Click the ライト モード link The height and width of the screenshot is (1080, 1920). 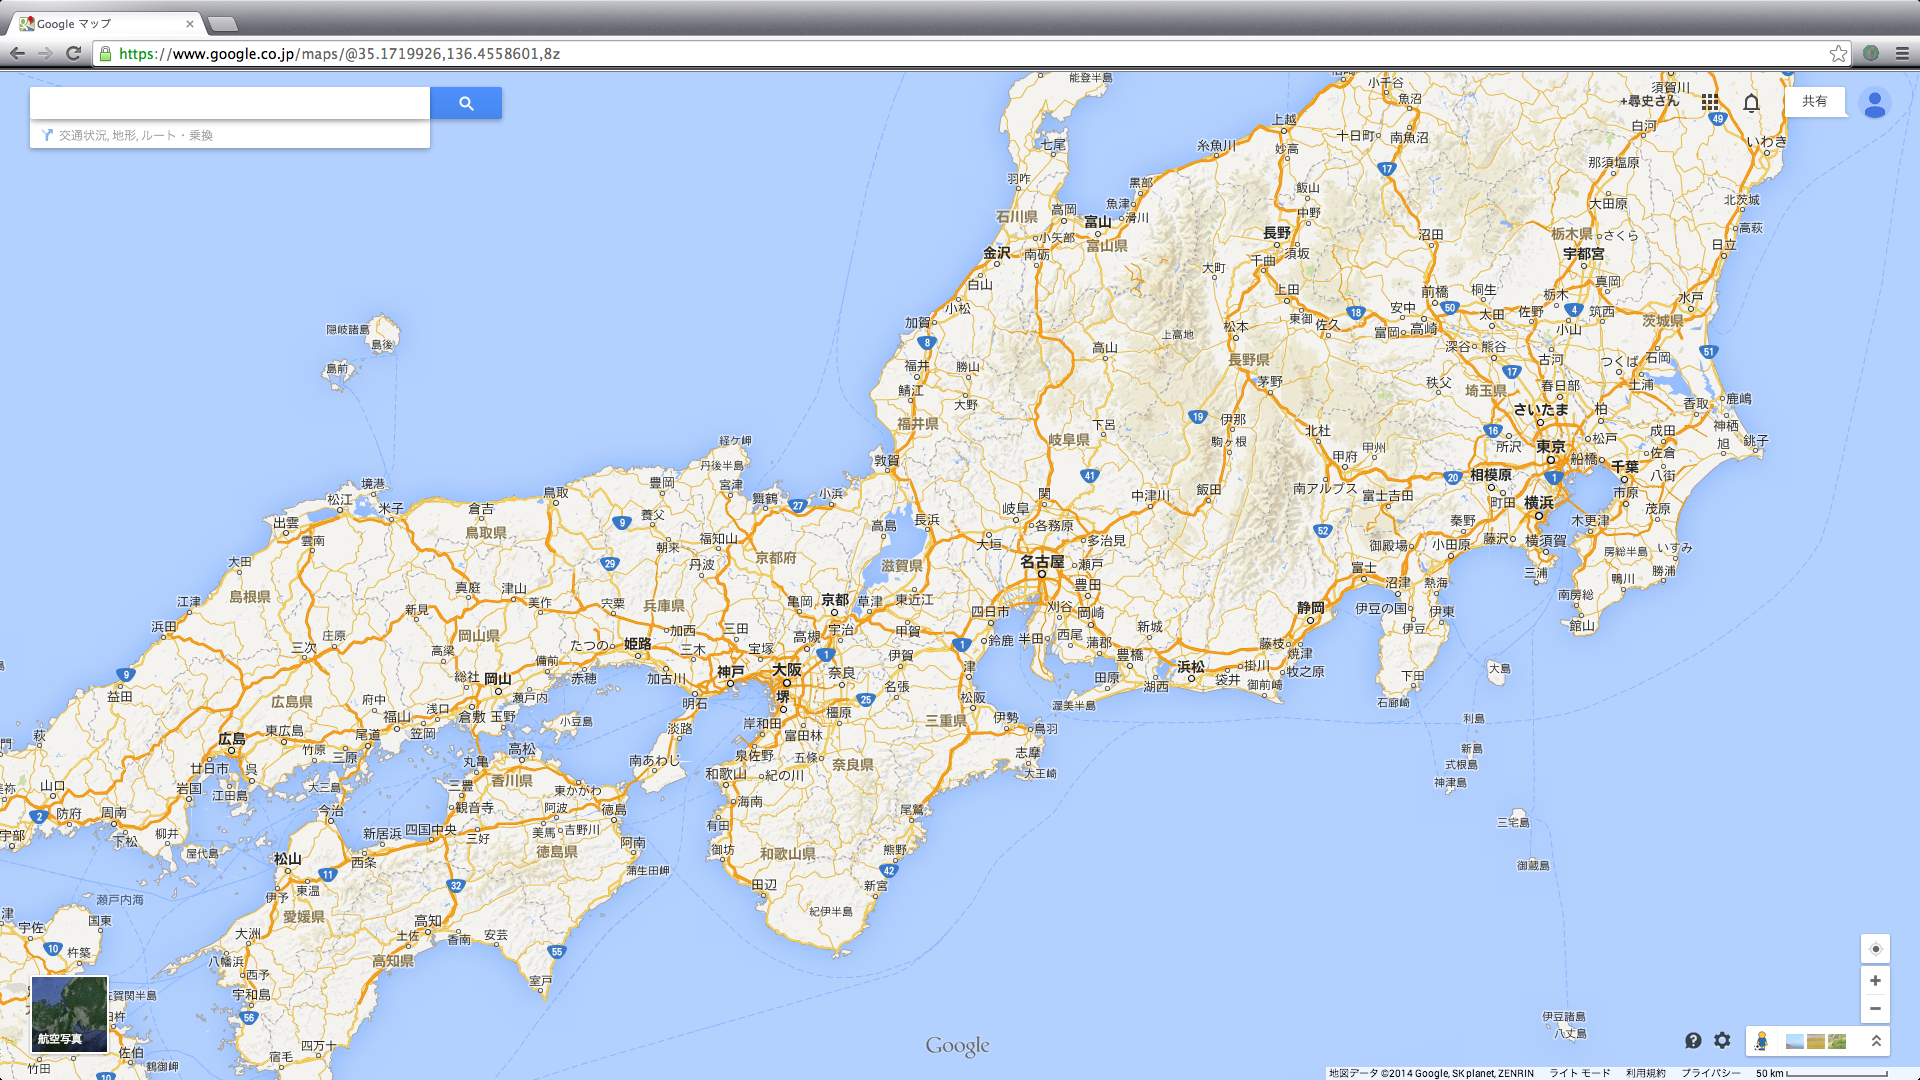pyautogui.click(x=1580, y=1073)
